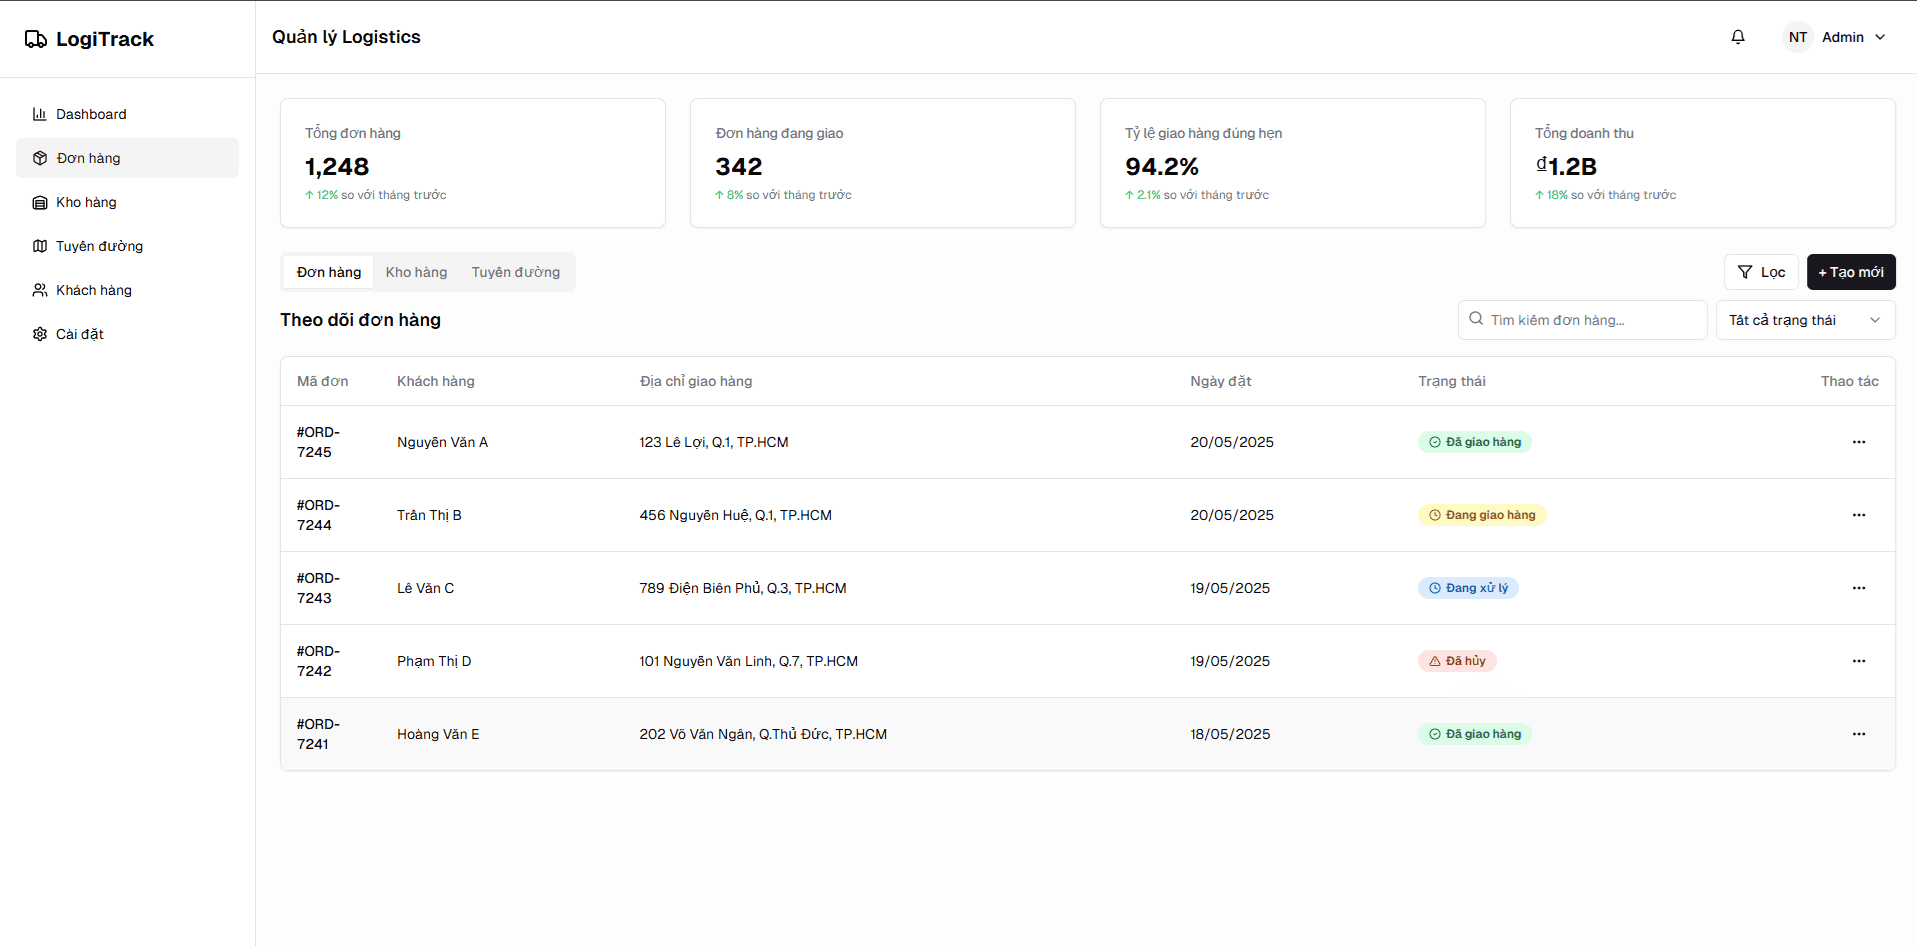Click the Tổng doanh thu card
Viewport: 1917px width, 946px height.
(x=1703, y=163)
